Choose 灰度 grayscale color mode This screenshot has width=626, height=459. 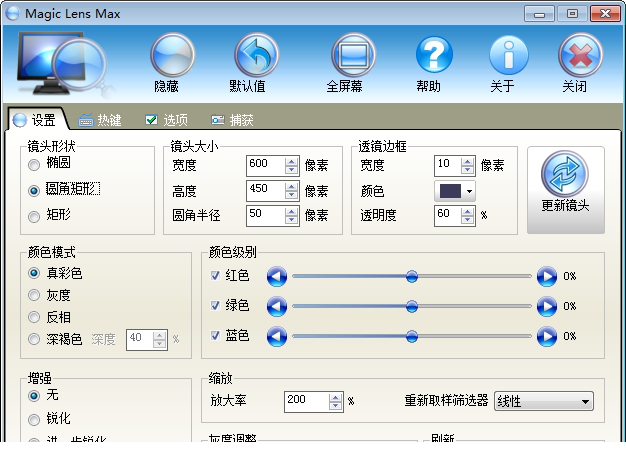click(34, 295)
